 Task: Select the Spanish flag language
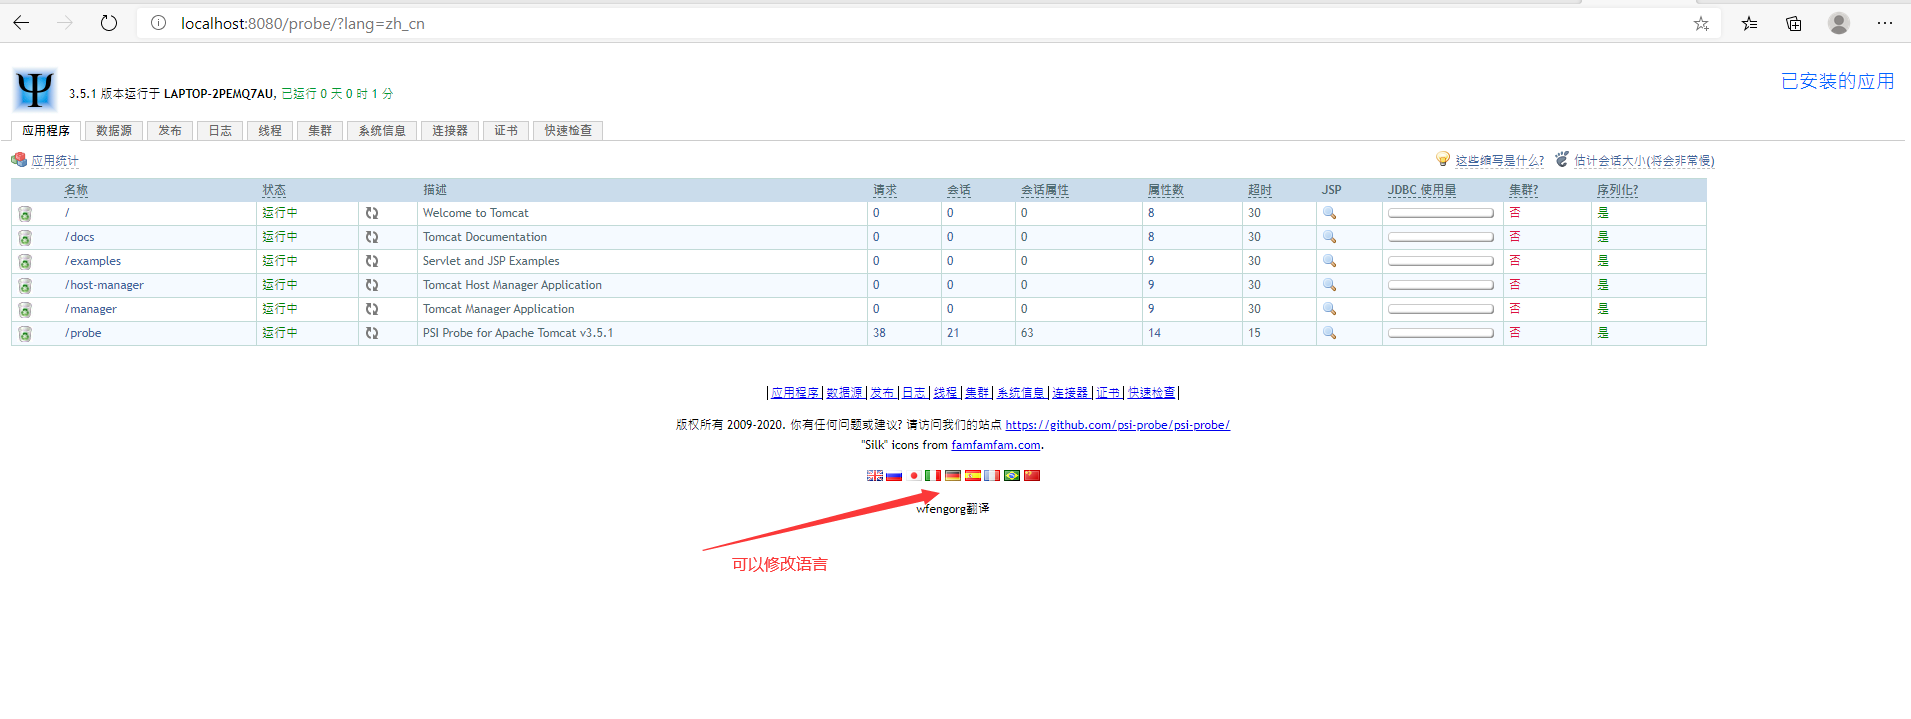tap(973, 475)
